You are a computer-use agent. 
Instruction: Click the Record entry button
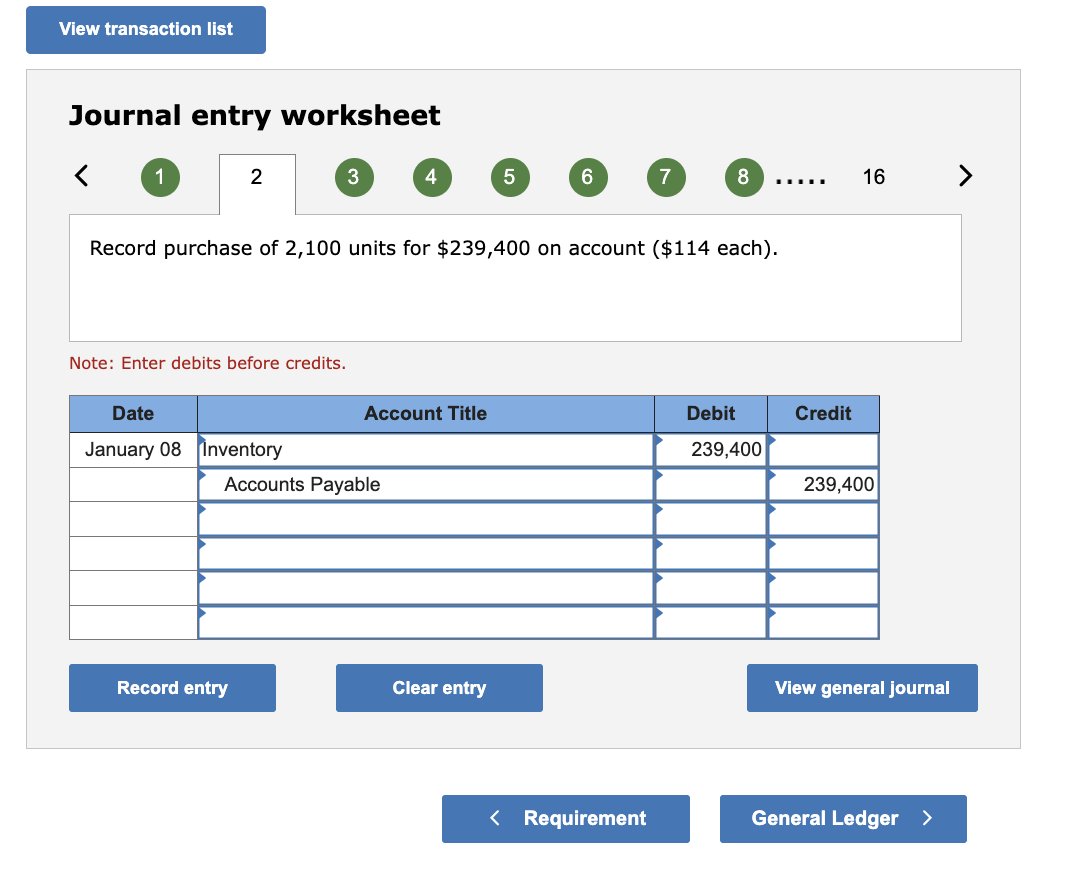coord(172,688)
